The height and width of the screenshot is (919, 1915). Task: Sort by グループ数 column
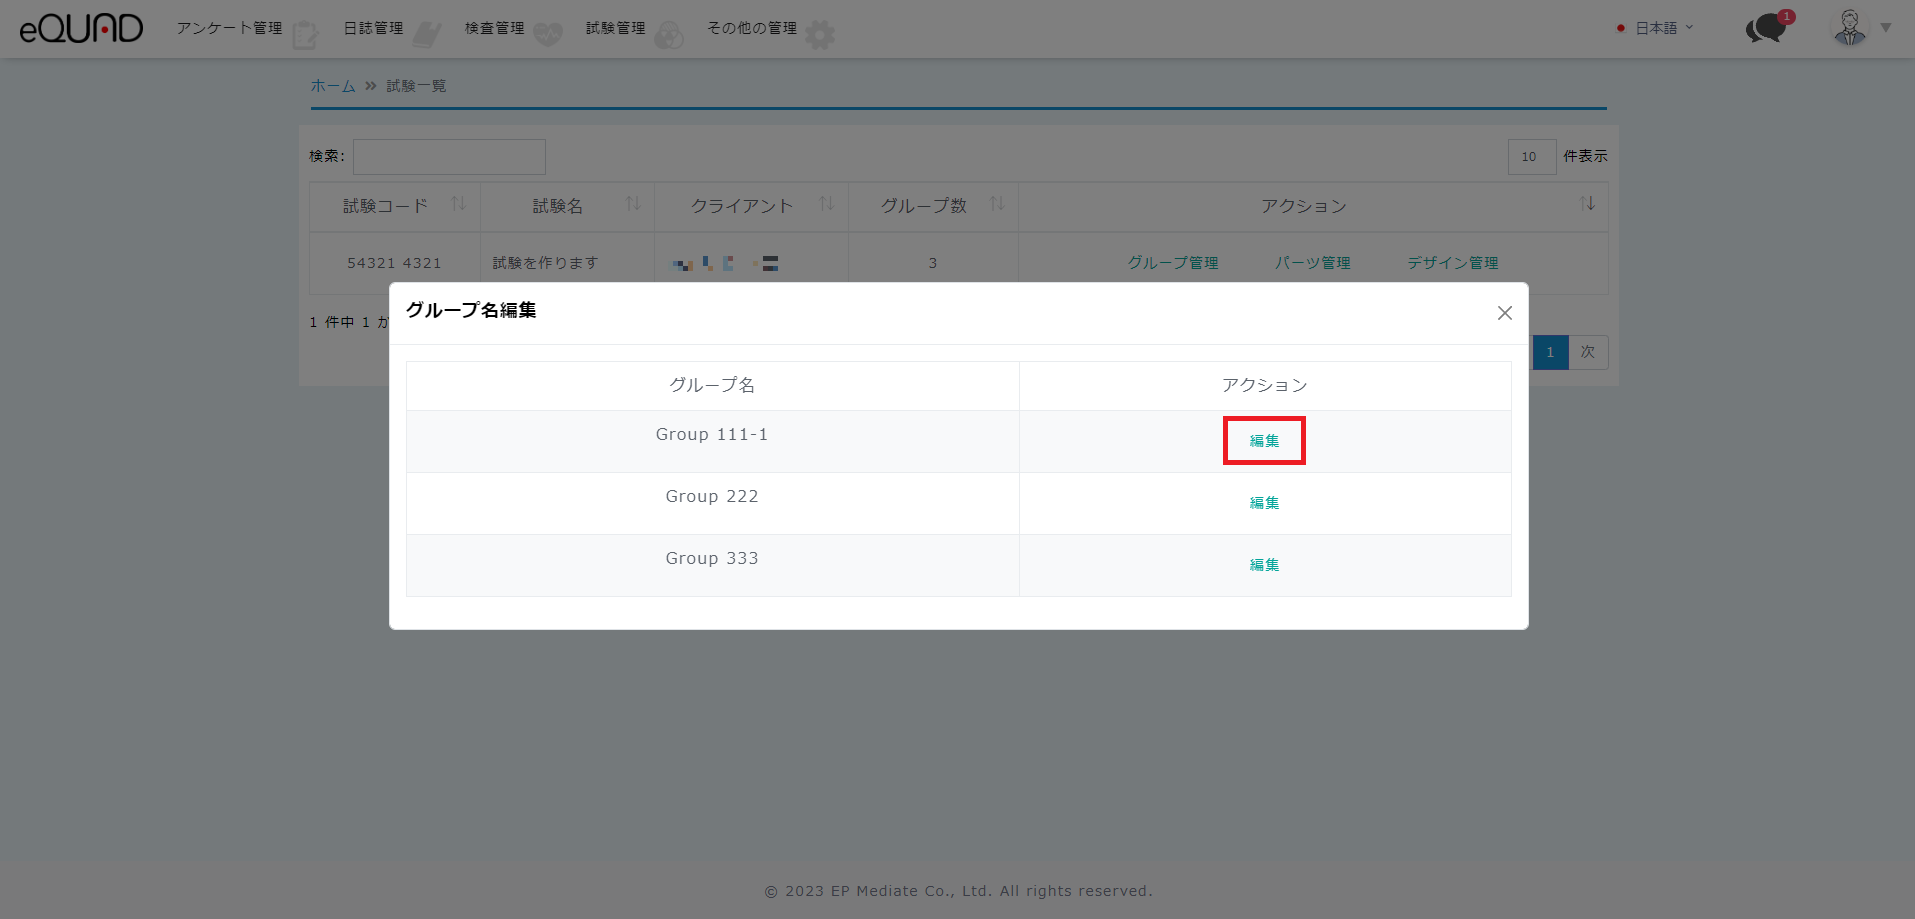click(x=996, y=204)
